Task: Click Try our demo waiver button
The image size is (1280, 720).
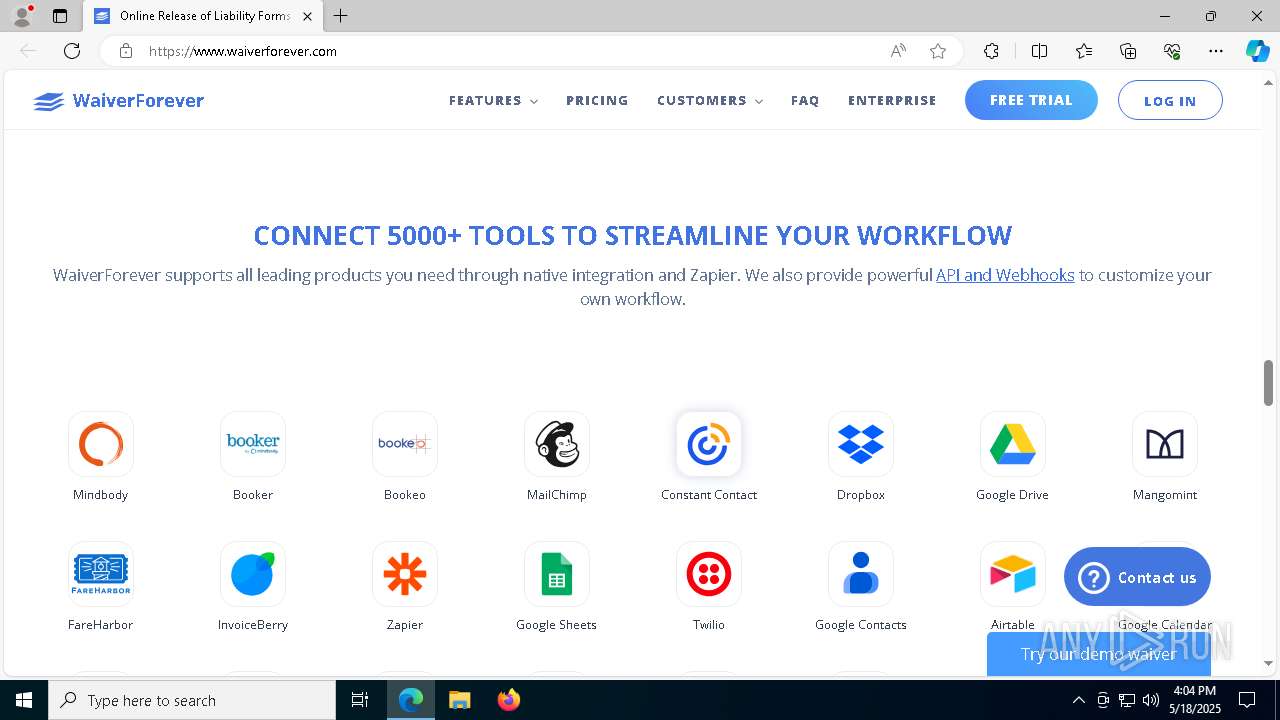Action: pos(1098,654)
